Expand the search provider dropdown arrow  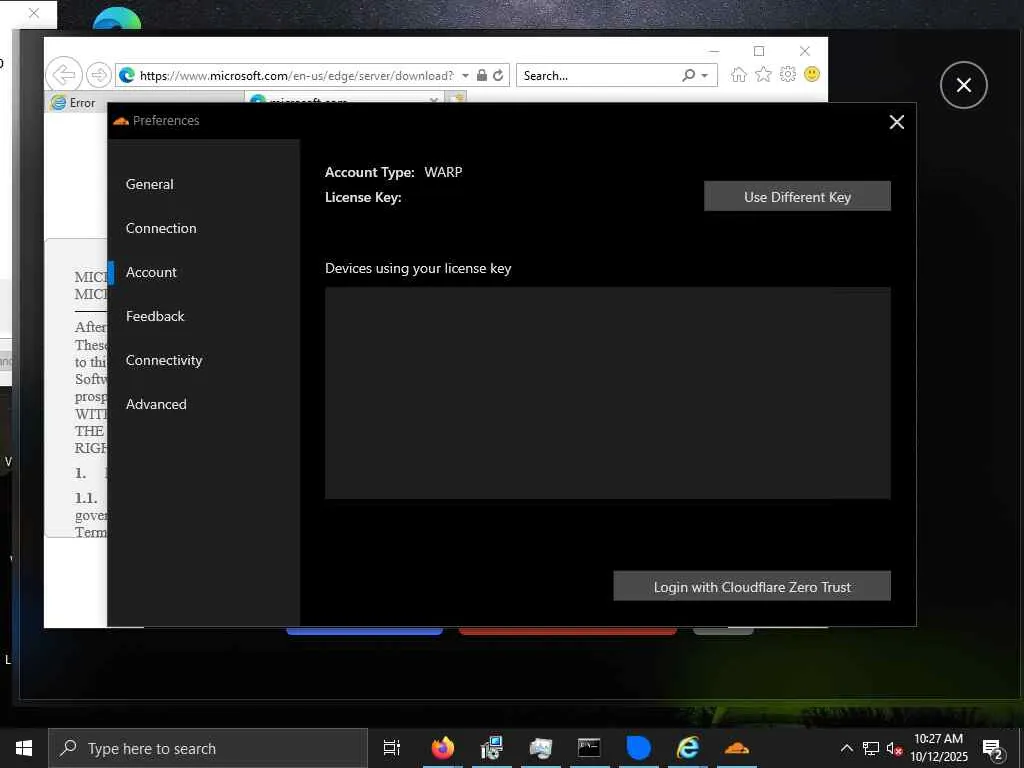coord(705,76)
